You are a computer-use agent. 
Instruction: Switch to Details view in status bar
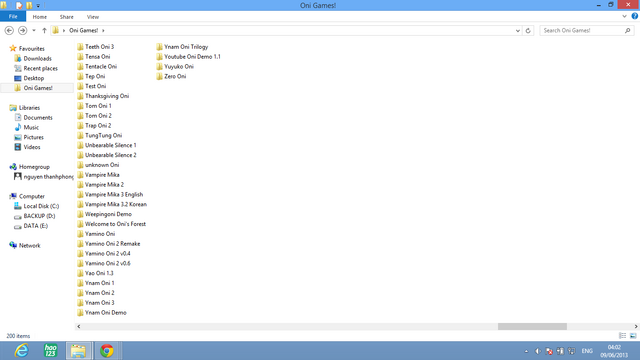click(622, 336)
